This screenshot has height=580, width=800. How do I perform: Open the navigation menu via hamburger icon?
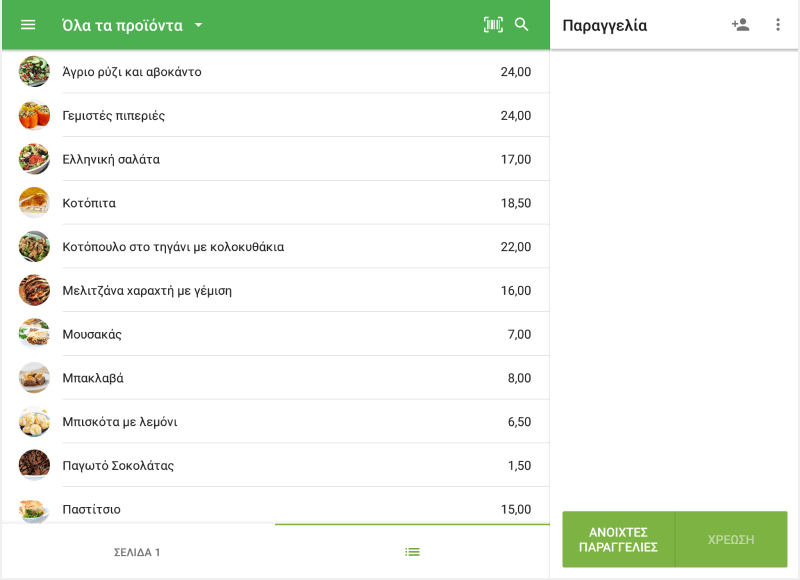pyautogui.click(x=27, y=25)
